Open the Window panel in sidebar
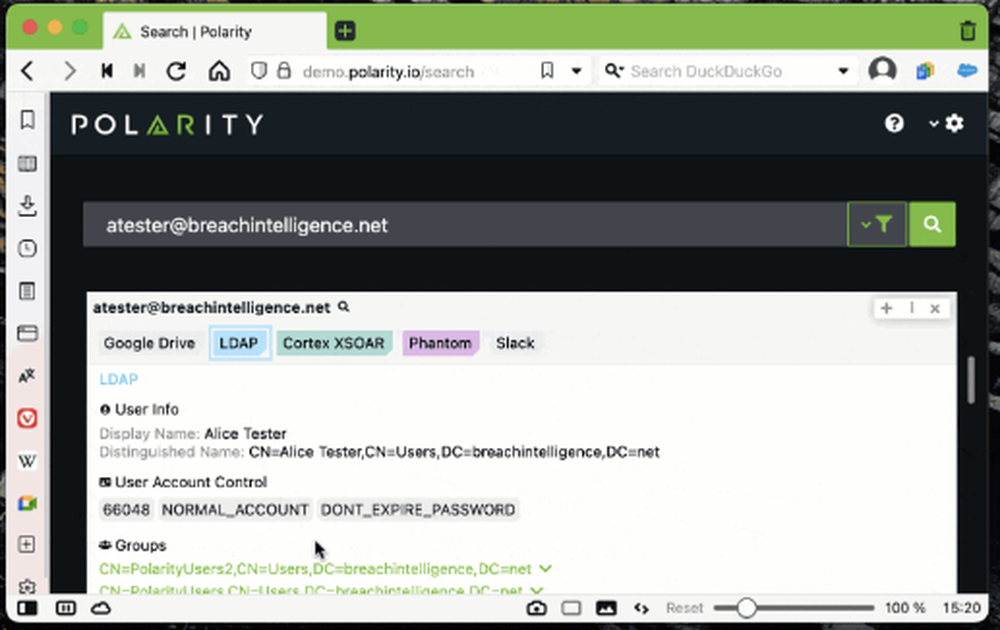This screenshot has width=1000, height=630. tap(27, 333)
